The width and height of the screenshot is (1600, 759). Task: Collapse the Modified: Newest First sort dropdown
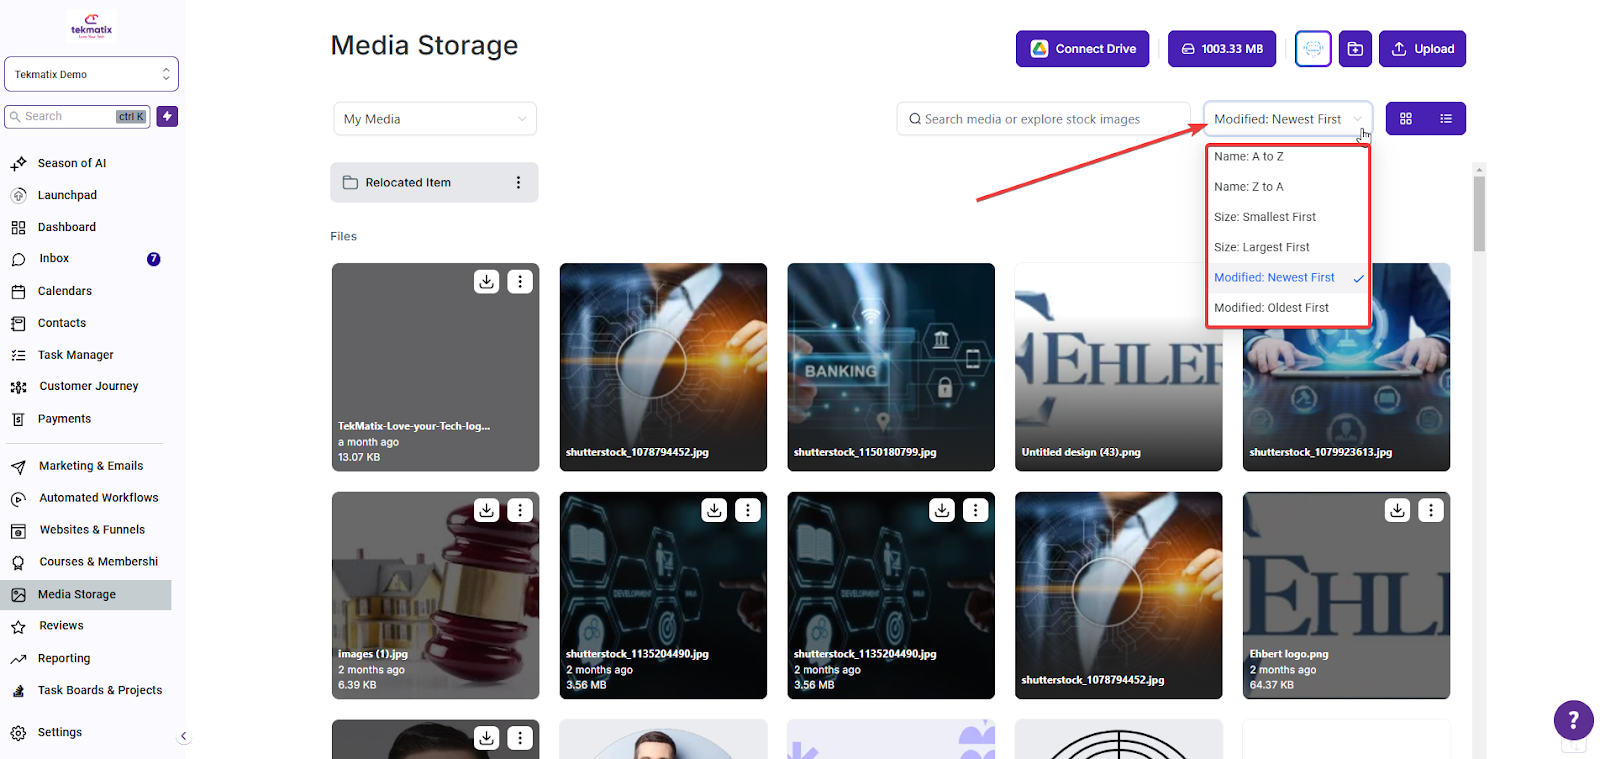(x=1288, y=119)
